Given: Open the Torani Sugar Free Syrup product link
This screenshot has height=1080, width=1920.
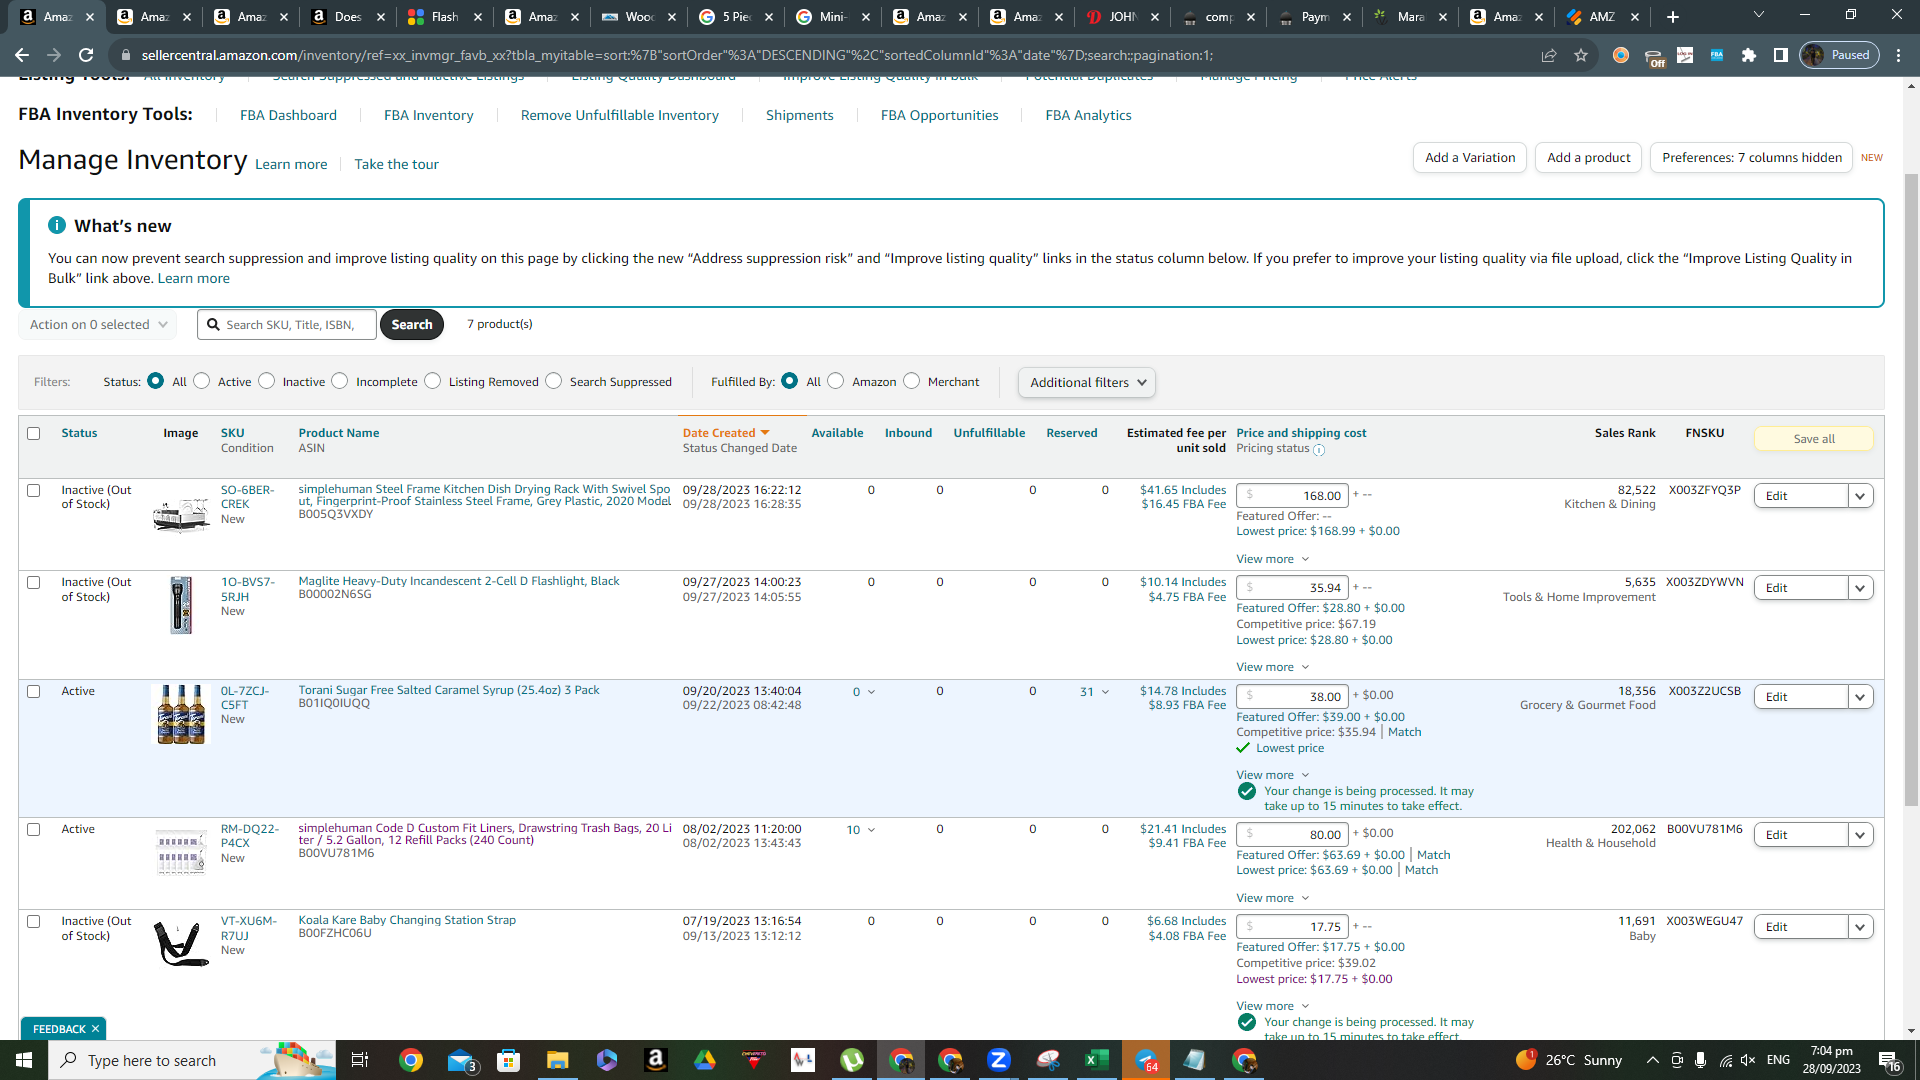Looking at the screenshot, I should pos(449,690).
